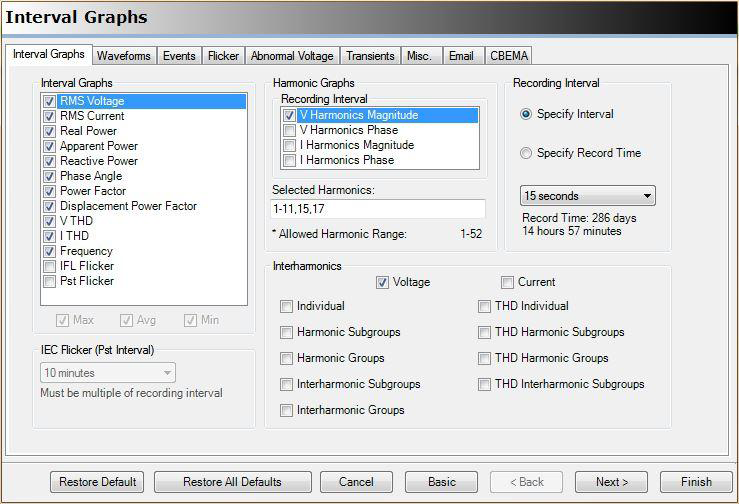The image size is (739, 504).
Task: Select Specify Record Time radio button
Action: coord(526,153)
